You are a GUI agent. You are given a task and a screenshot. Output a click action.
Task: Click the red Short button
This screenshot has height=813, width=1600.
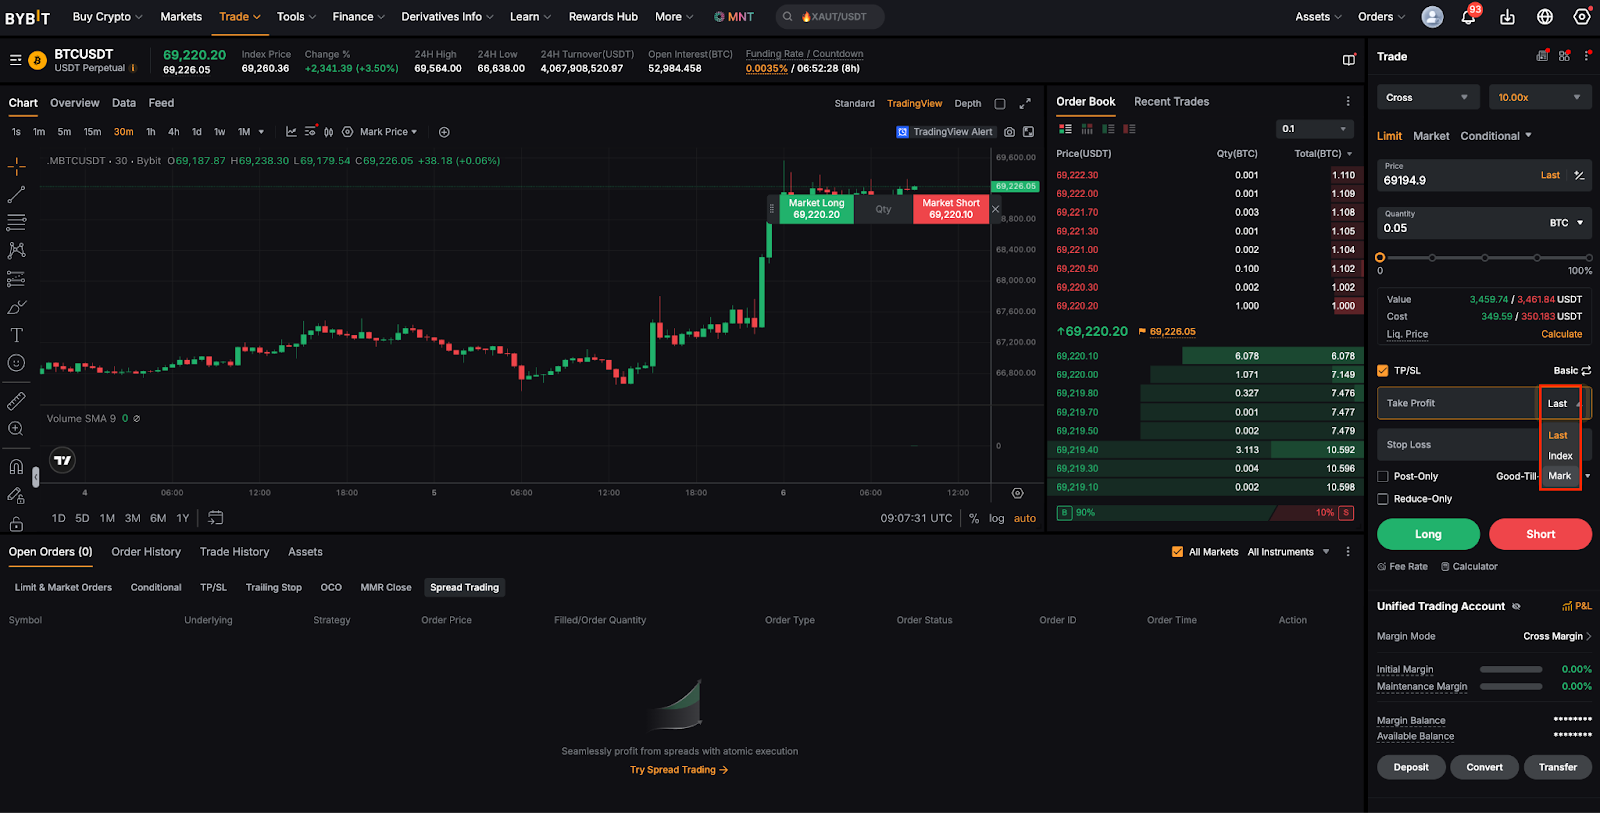(x=1540, y=534)
